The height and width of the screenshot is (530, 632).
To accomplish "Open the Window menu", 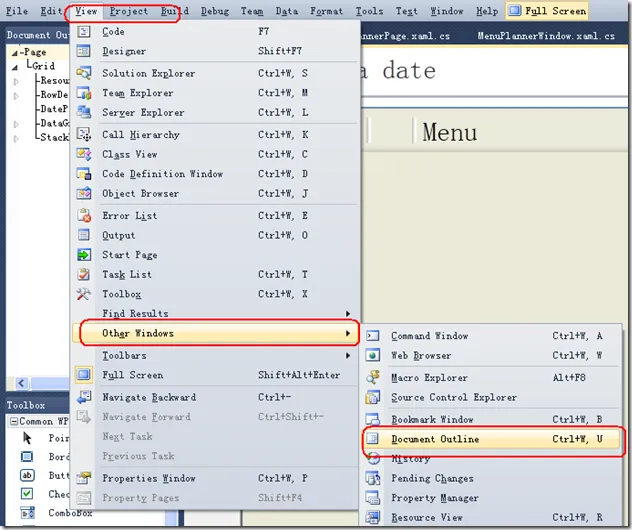I will click(x=447, y=11).
